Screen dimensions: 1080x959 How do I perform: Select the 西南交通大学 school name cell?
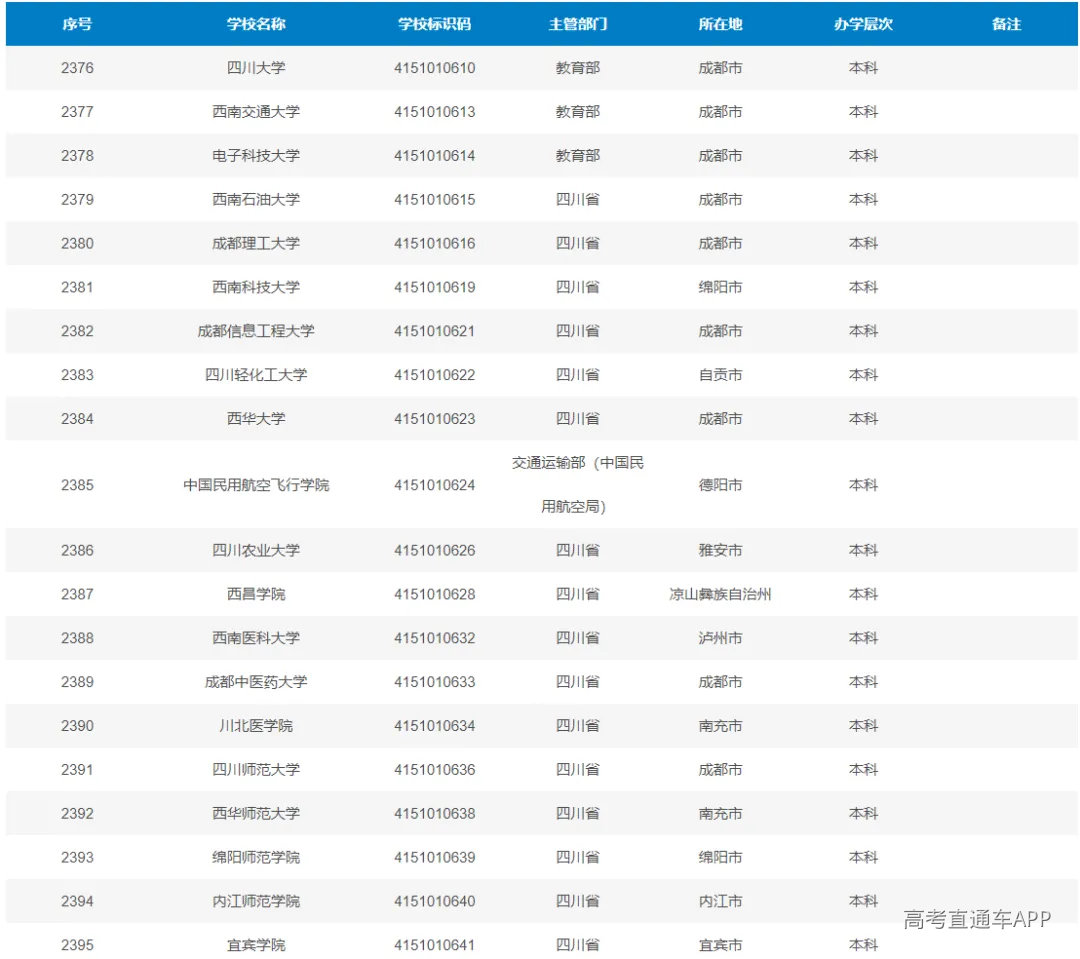coord(256,112)
